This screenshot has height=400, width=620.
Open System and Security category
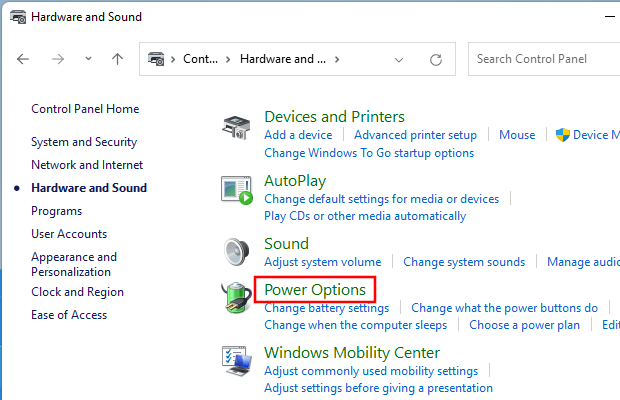(x=84, y=142)
